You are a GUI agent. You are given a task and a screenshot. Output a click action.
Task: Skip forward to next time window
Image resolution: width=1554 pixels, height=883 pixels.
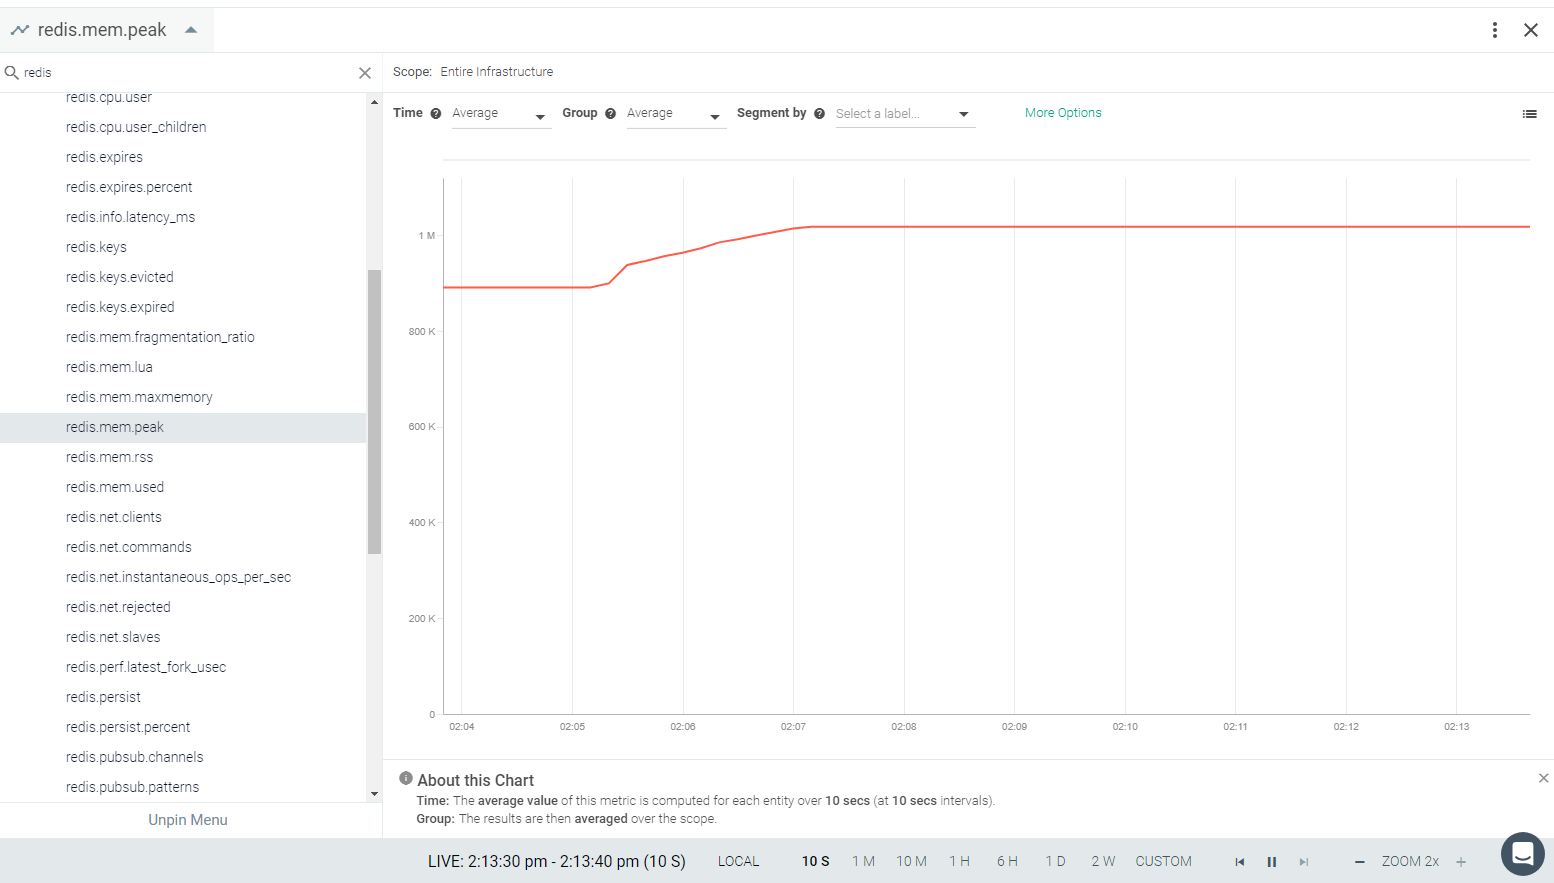click(1304, 862)
